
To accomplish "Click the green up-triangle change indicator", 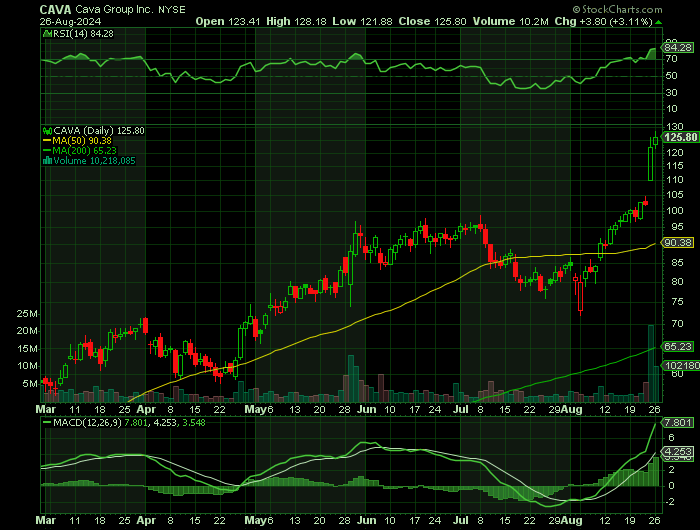I will (658, 22).
